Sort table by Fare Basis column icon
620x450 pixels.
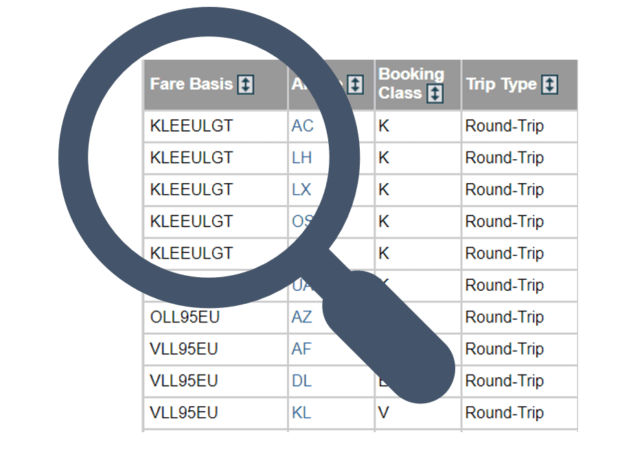[246, 84]
